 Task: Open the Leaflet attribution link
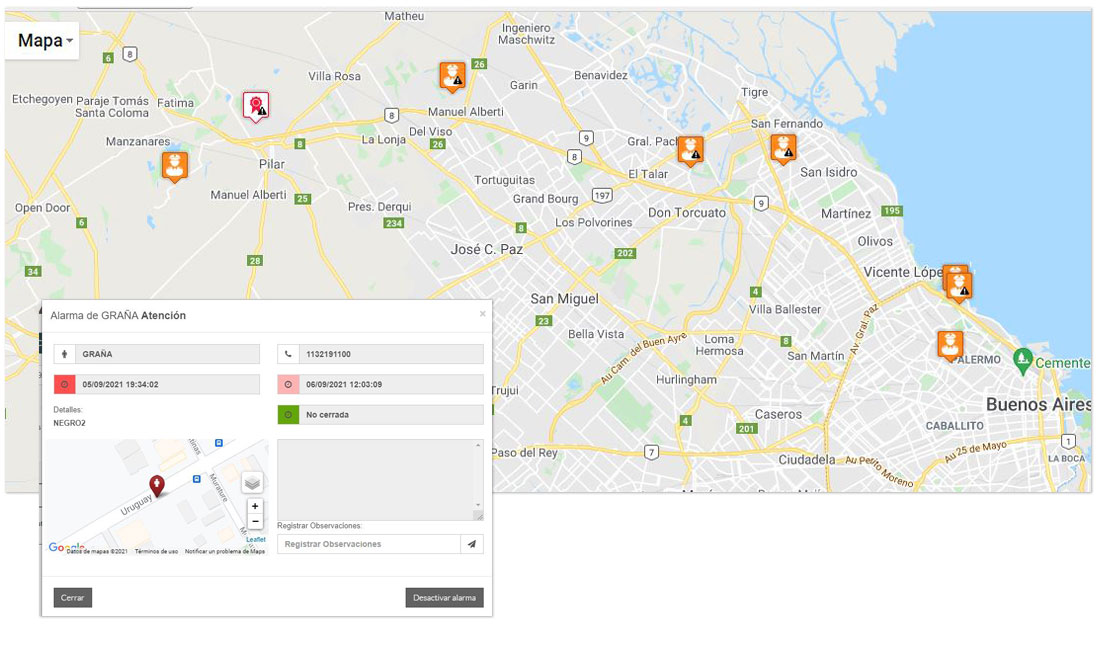(x=256, y=539)
